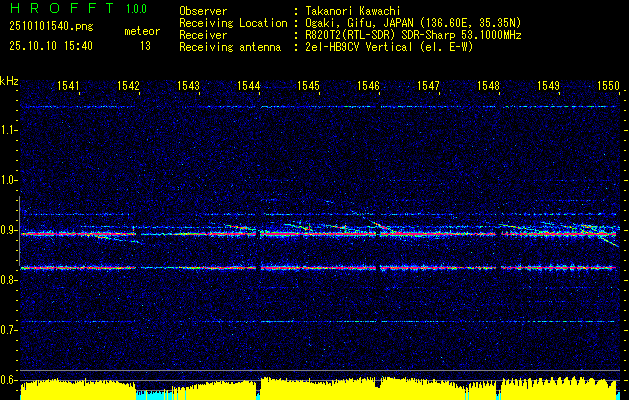Click the 1545 time marker
629x400 pixels.
pos(308,85)
